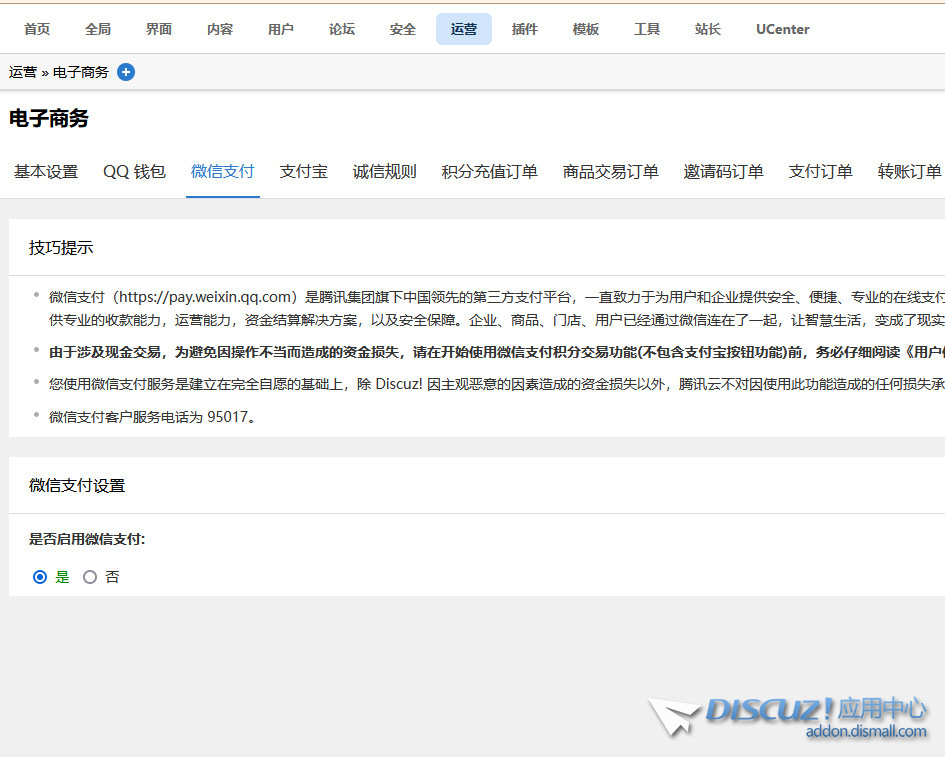Open the 全局 menu item
Viewport: 945px width, 757px height.
97,29
